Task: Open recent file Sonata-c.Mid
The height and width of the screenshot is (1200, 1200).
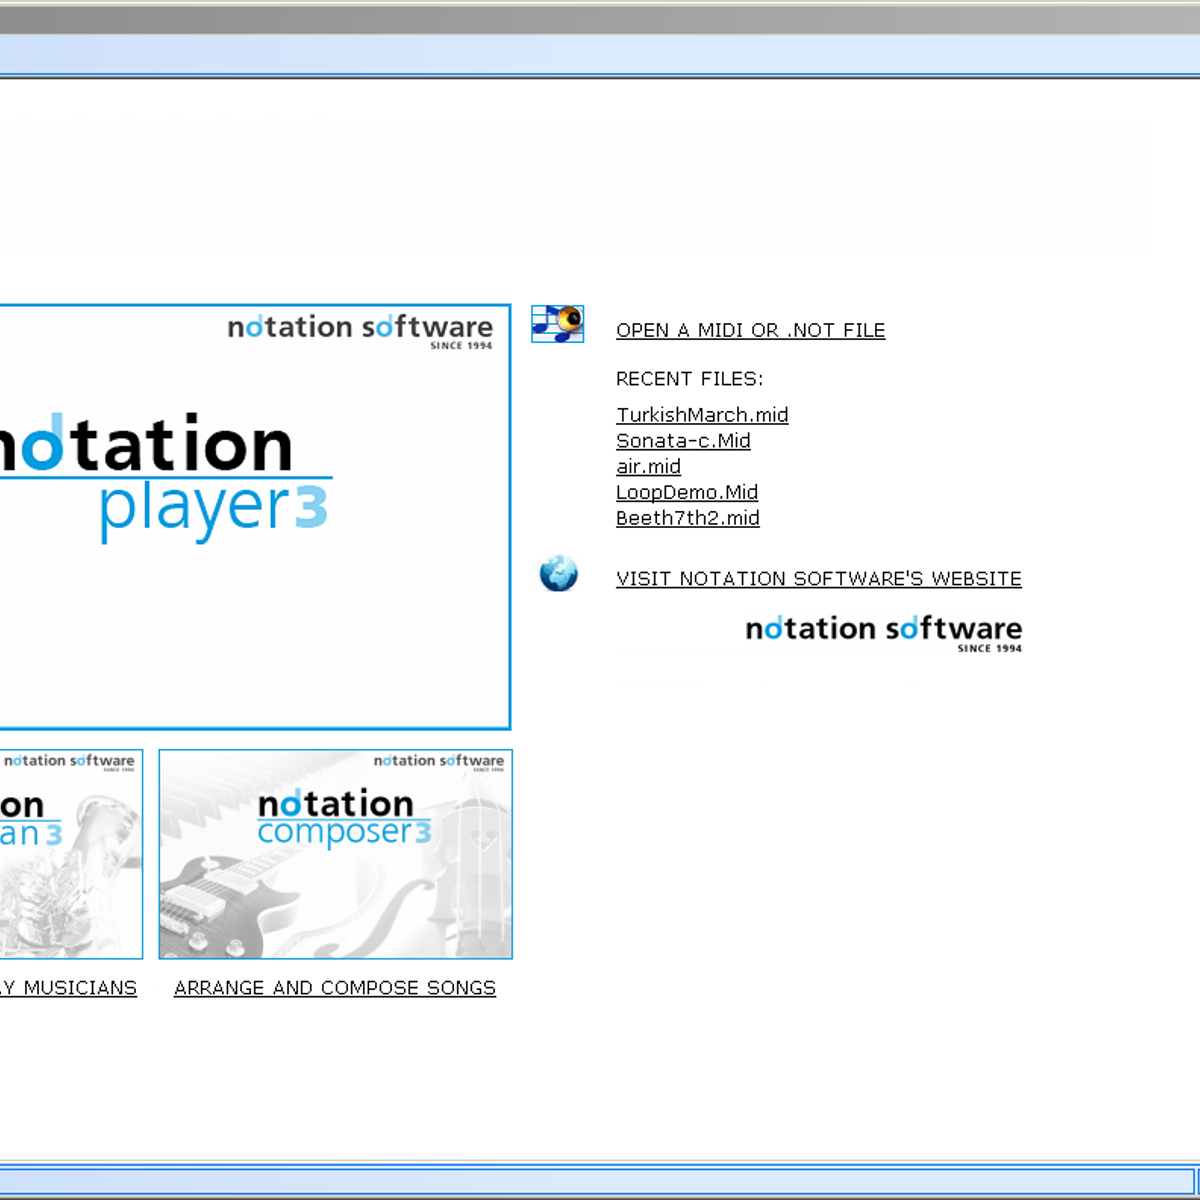Action: pos(683,441)
